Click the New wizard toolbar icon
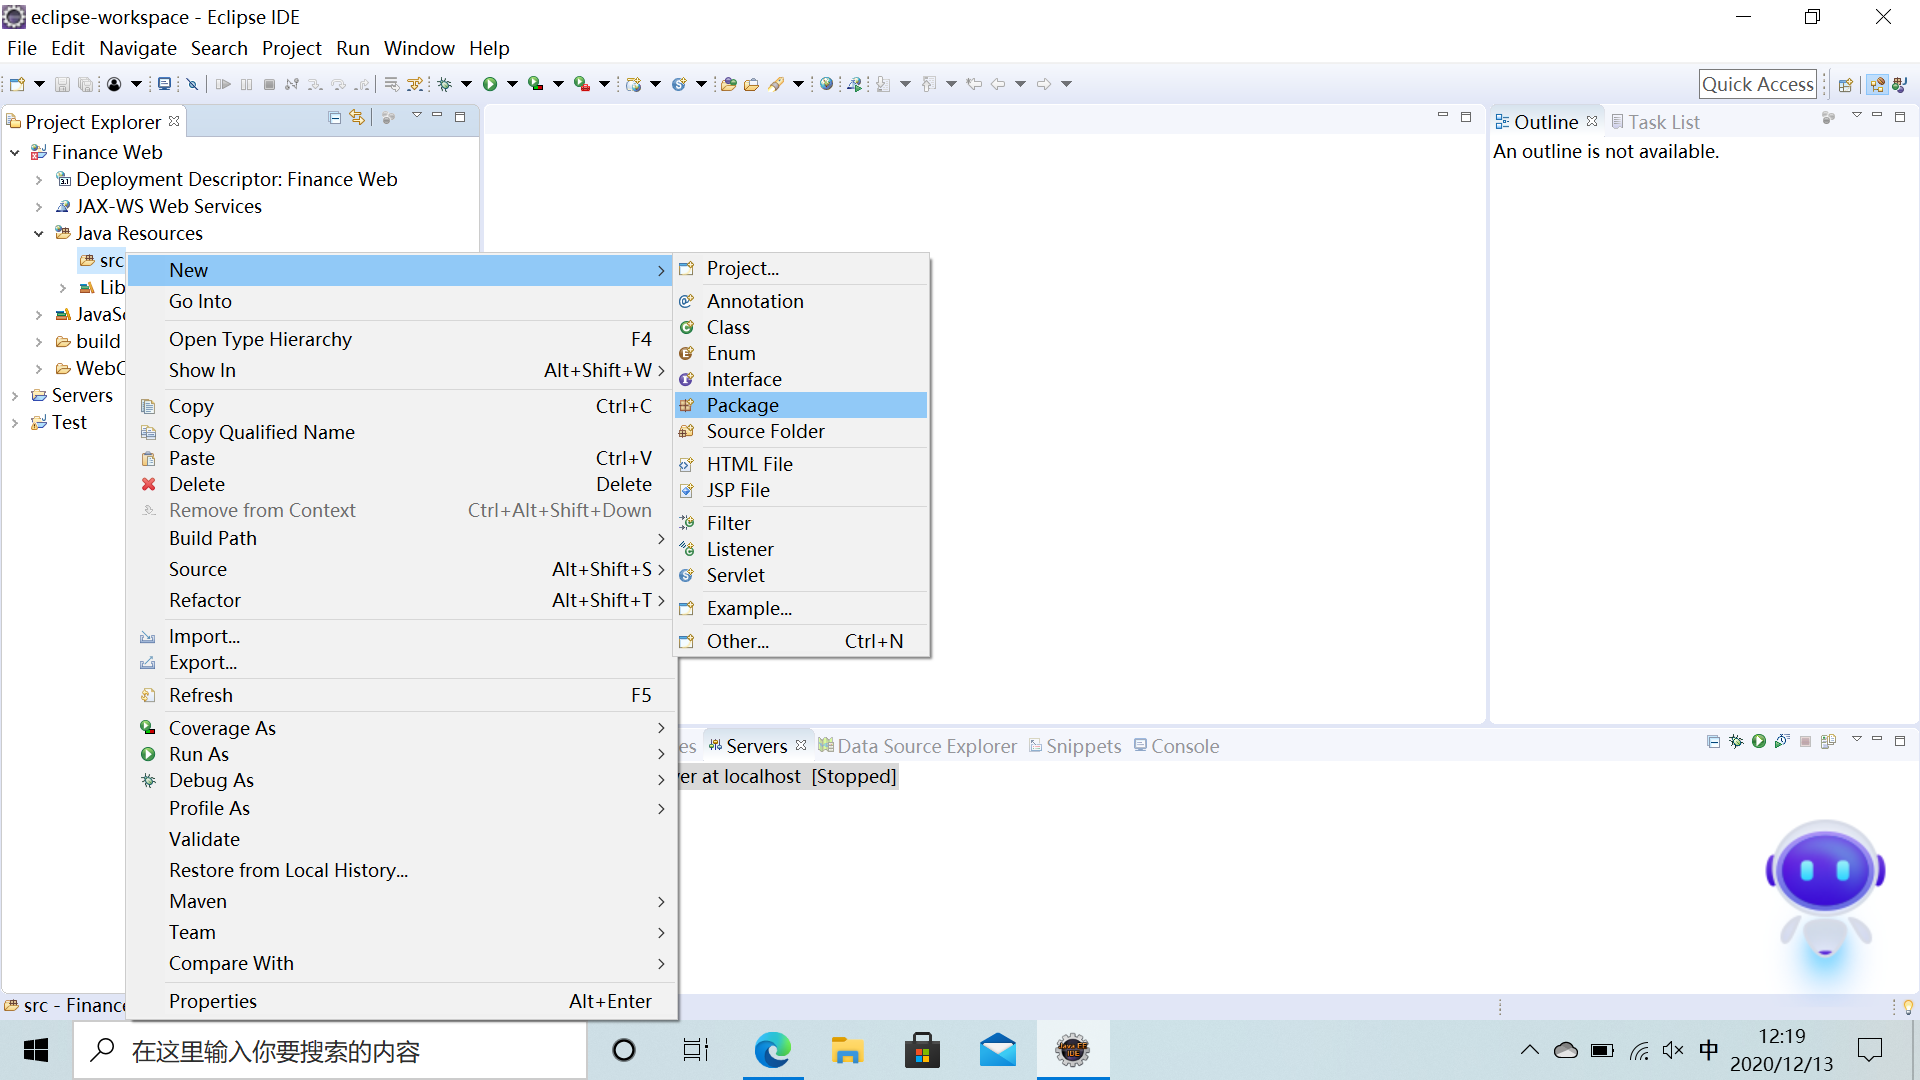Image resolution: width=1920 pixels, height=1080 pixels. 17,84
